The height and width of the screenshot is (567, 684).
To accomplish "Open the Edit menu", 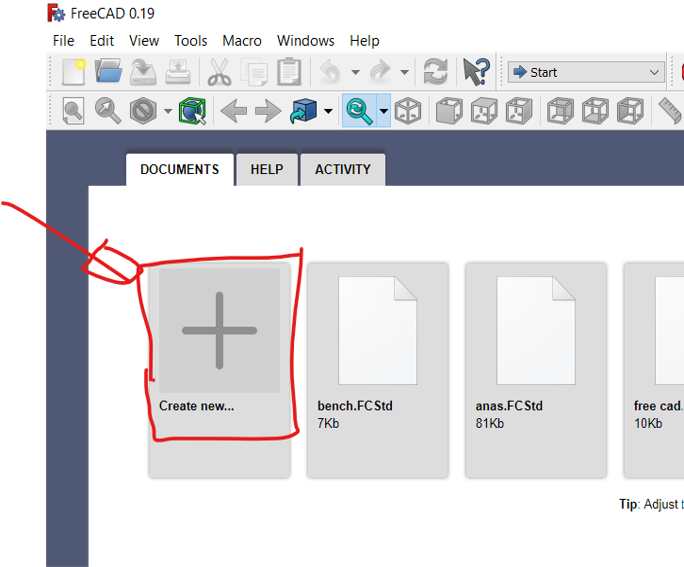I will [x=102, y=41].
